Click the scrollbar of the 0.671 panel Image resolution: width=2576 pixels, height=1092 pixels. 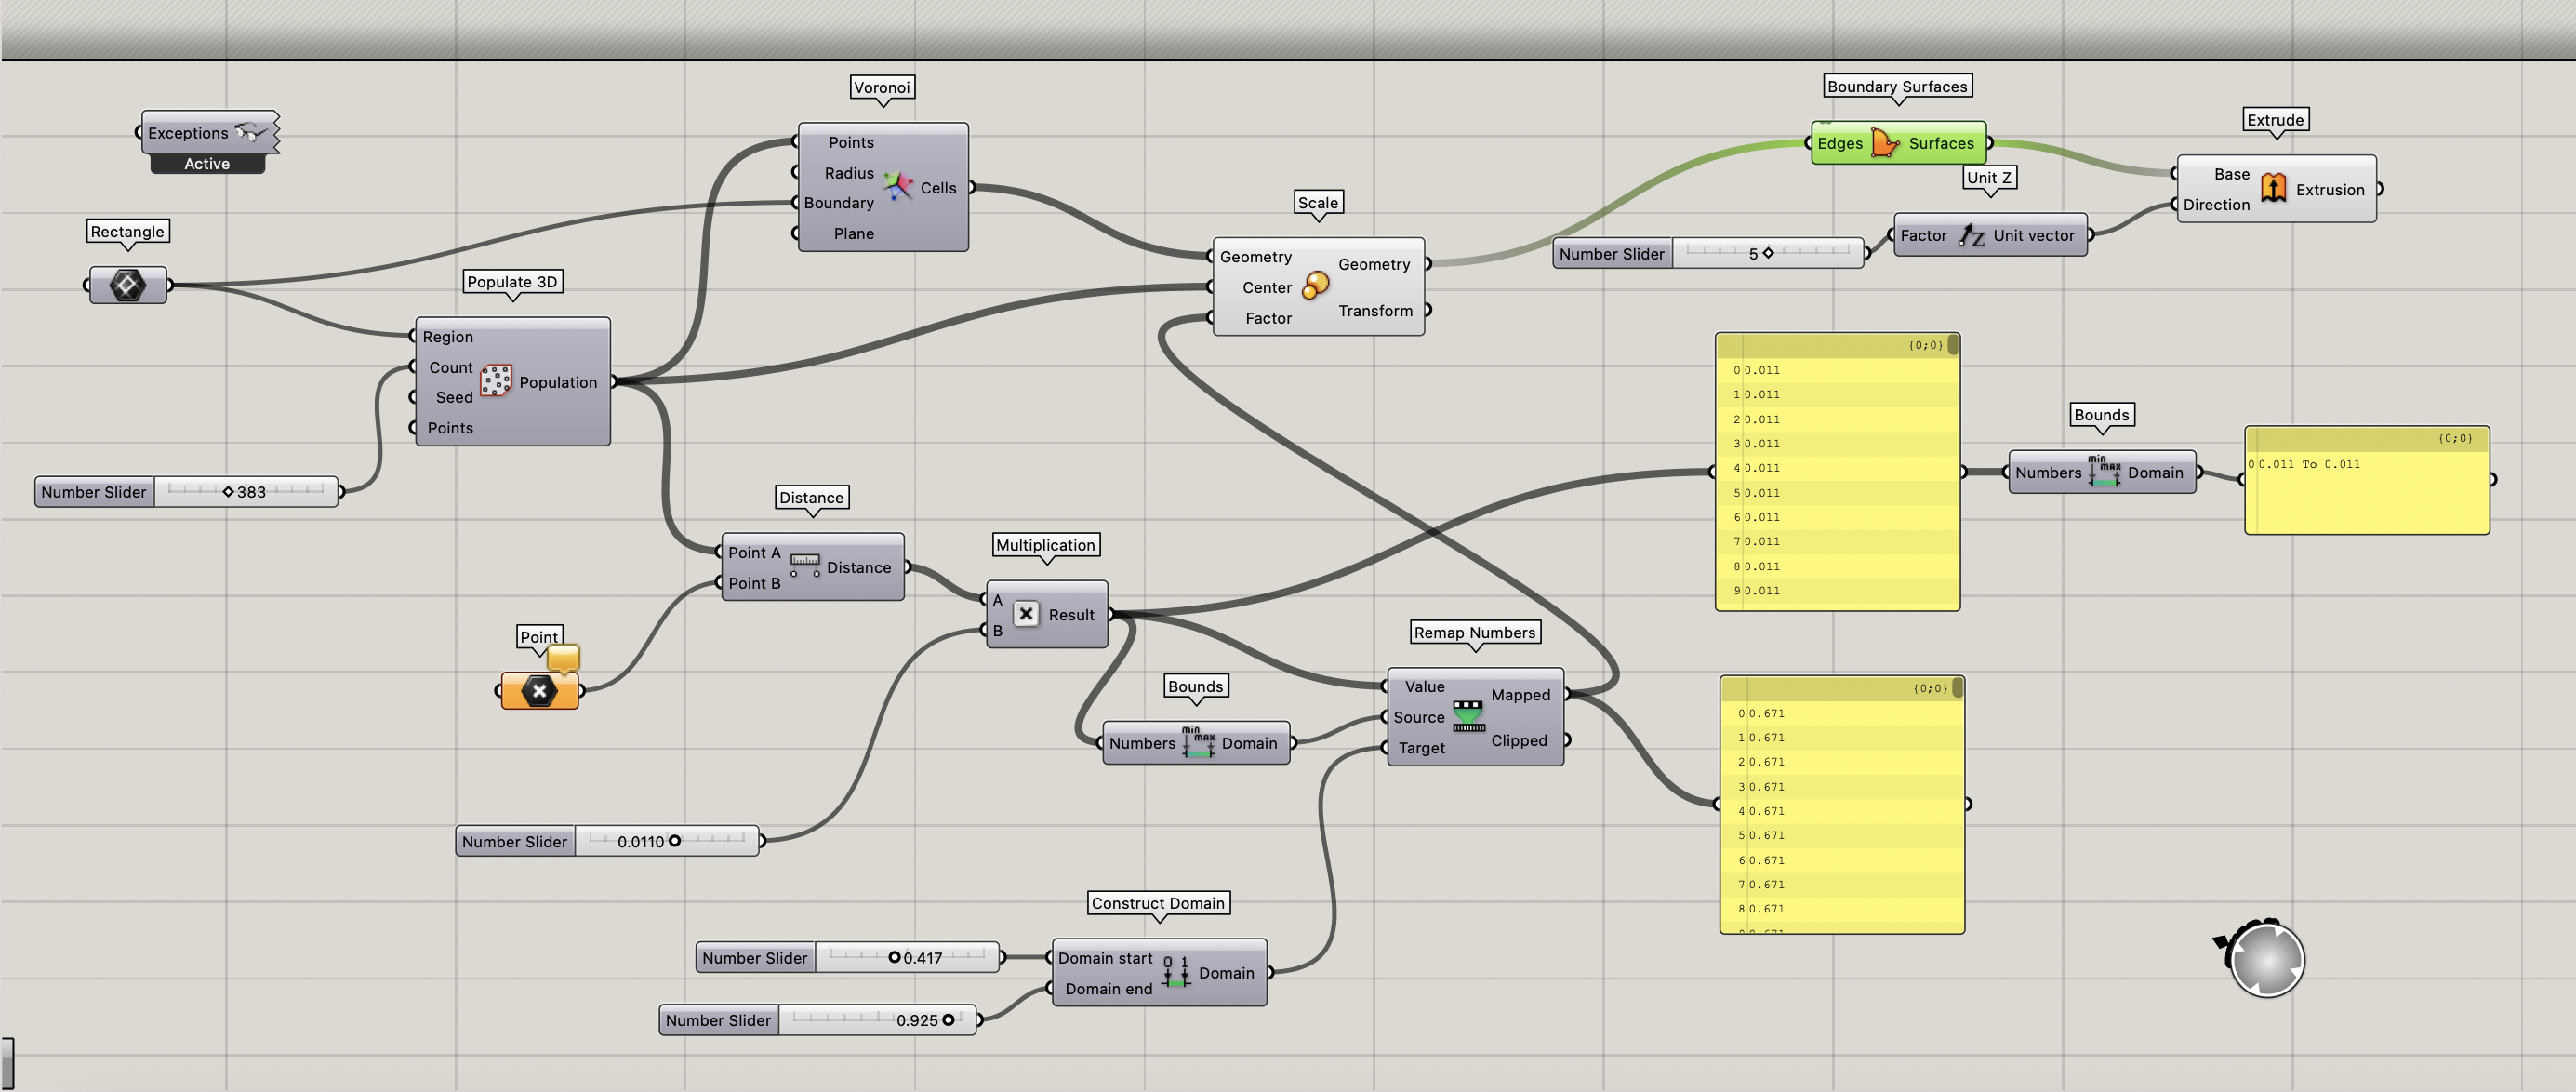click(x=1958, y=688)
